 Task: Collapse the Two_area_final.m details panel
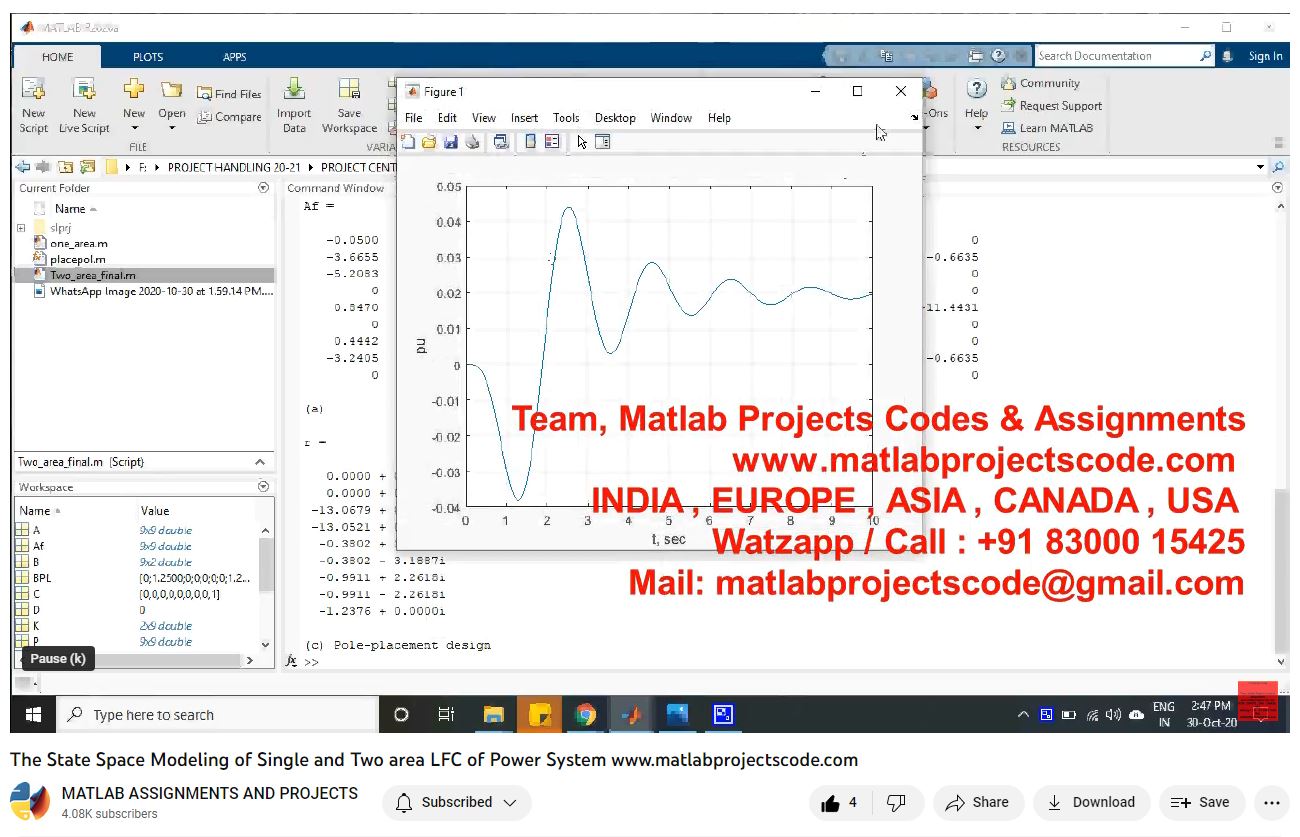coord(260,462)
